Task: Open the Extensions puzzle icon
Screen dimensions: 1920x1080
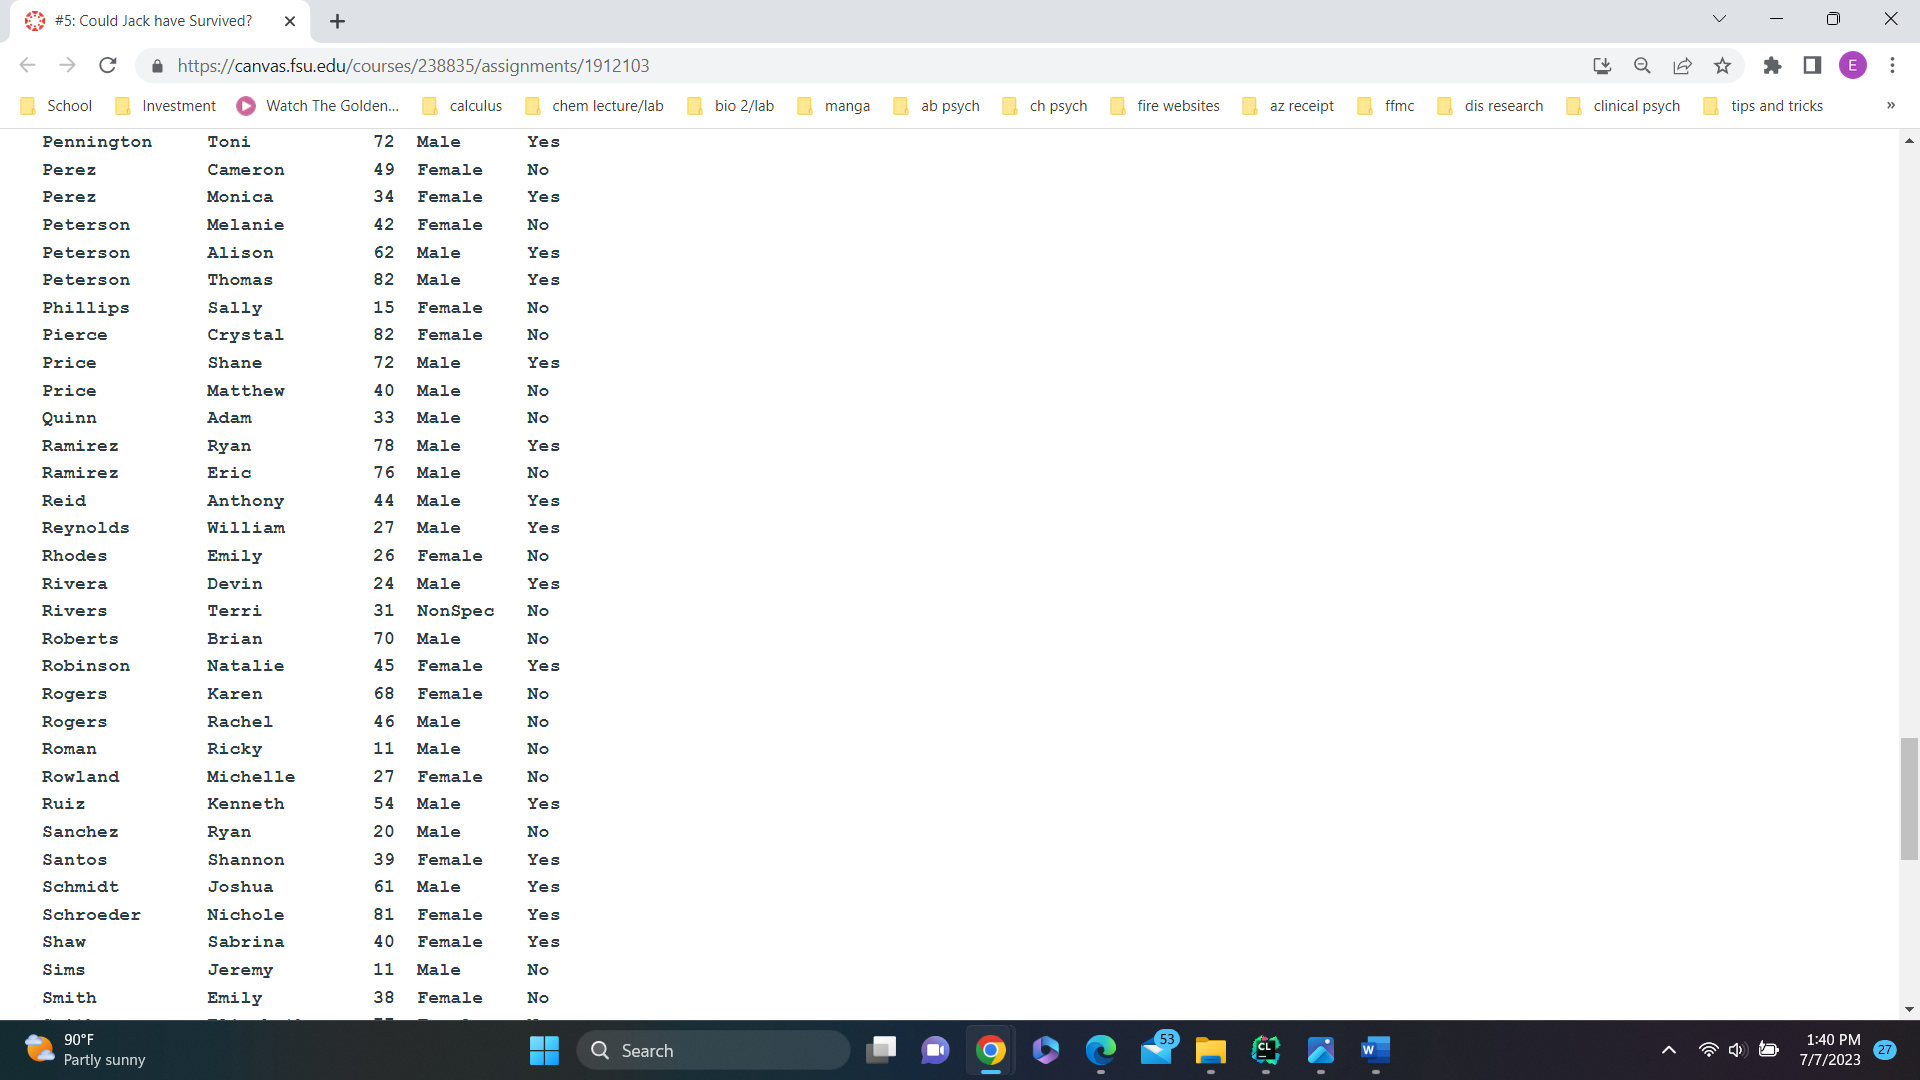Action: point(1772,66)
